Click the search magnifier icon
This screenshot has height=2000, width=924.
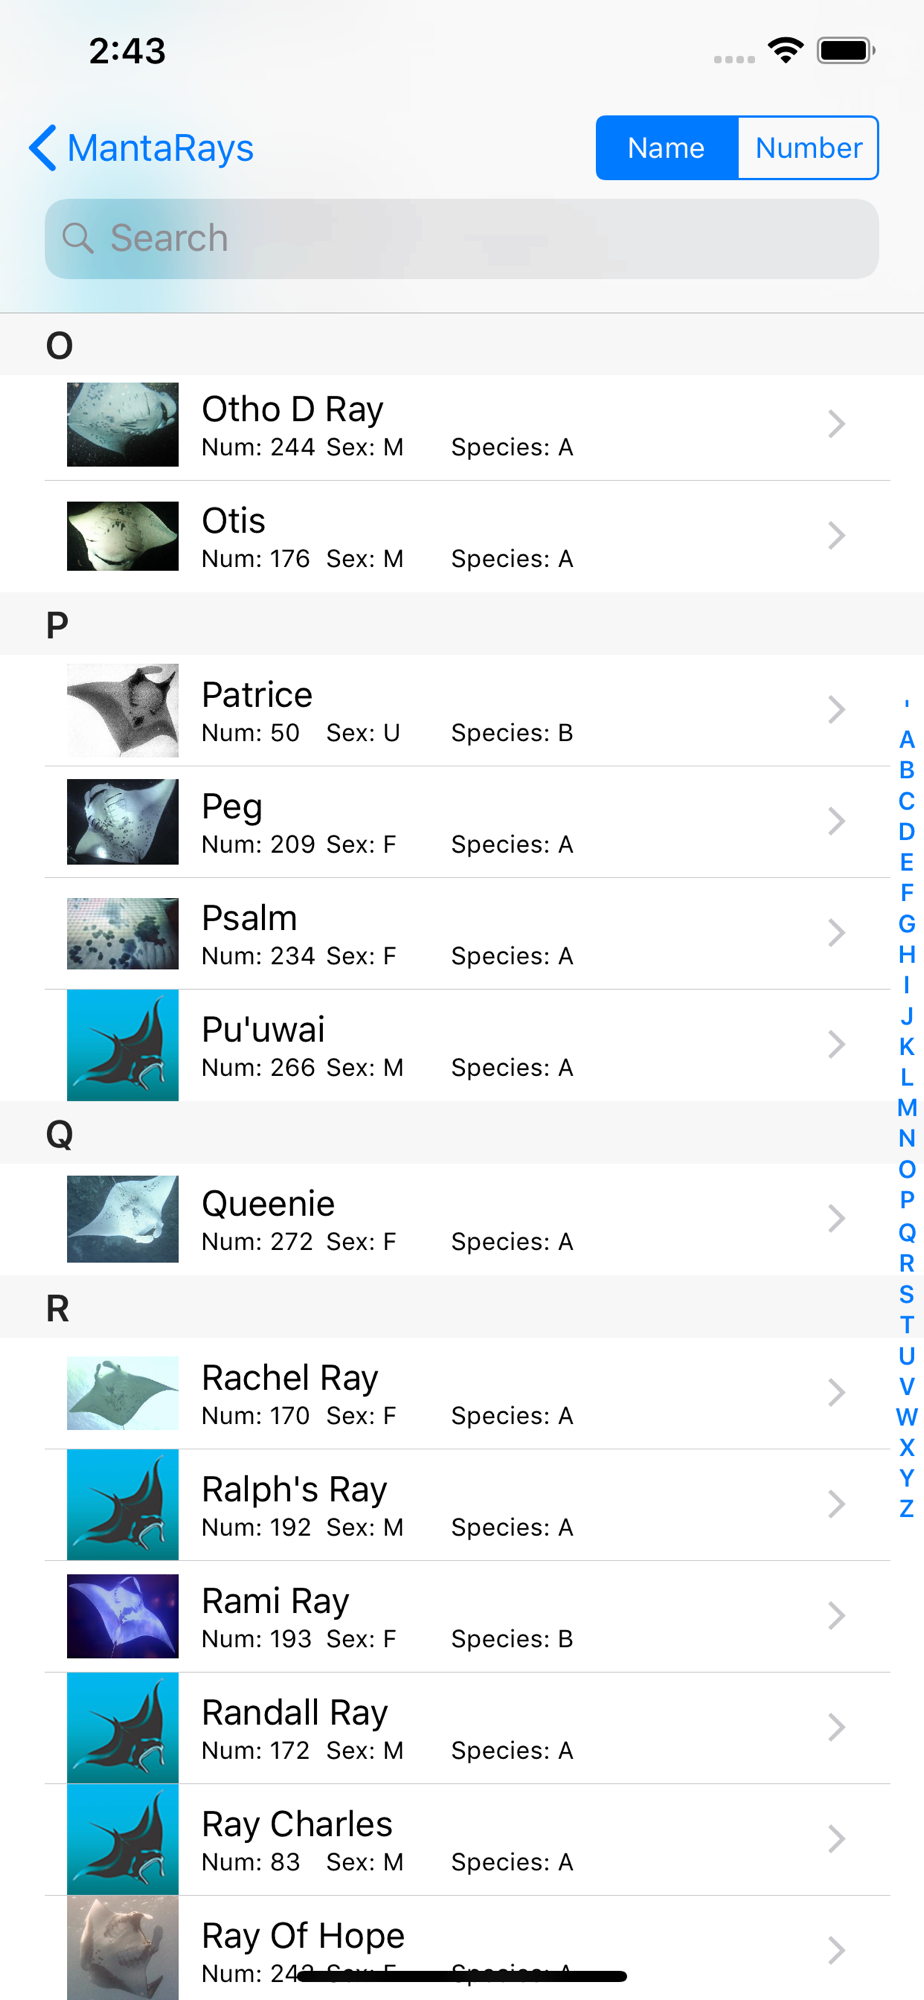pyautogui.click(x=78, y=238)
